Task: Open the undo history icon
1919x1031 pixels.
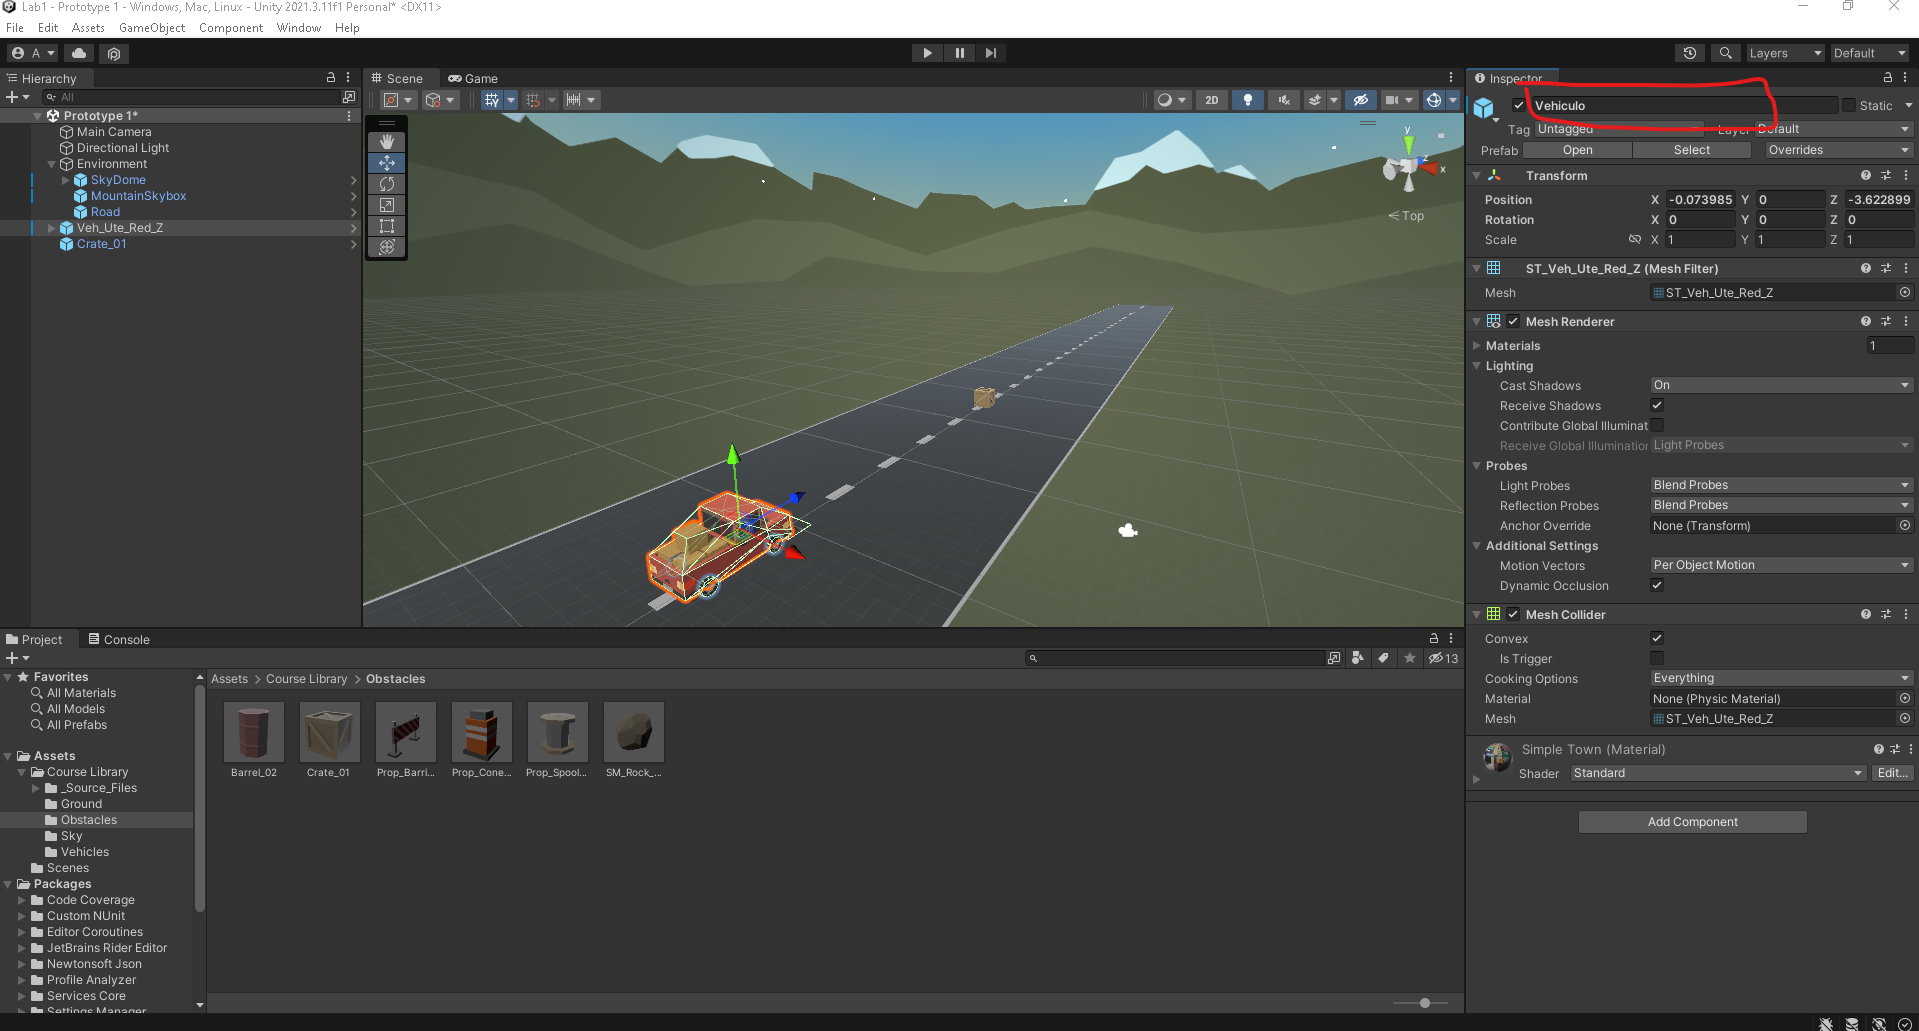Action: (x=1690, y=53)
